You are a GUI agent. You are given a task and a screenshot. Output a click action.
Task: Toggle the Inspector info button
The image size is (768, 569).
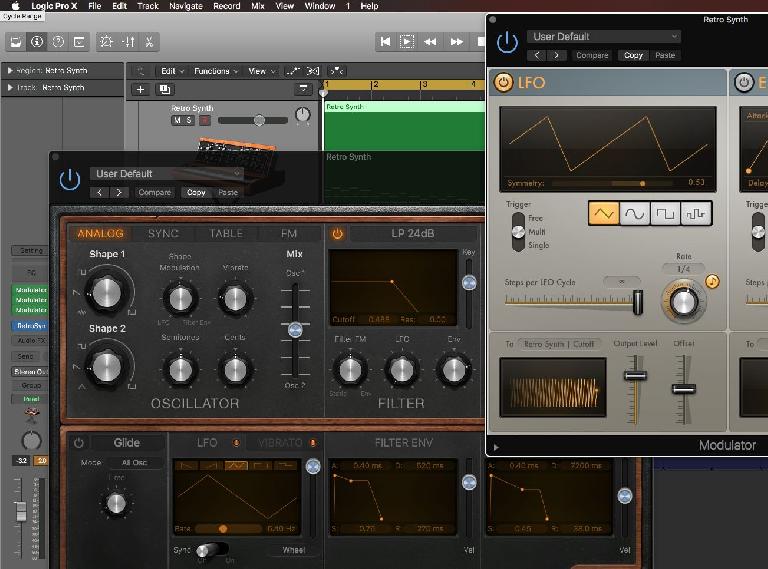coord(37,42)
